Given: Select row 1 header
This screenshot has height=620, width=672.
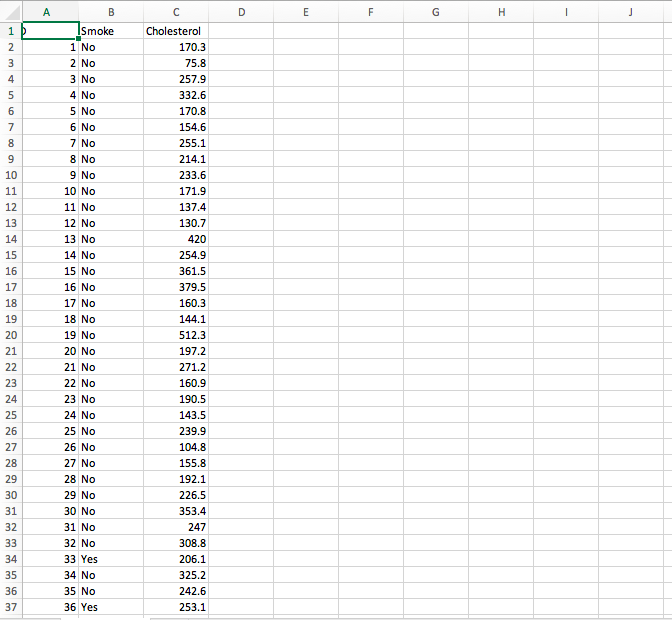Looking at the screenshot, I should [x=11, y=31].
